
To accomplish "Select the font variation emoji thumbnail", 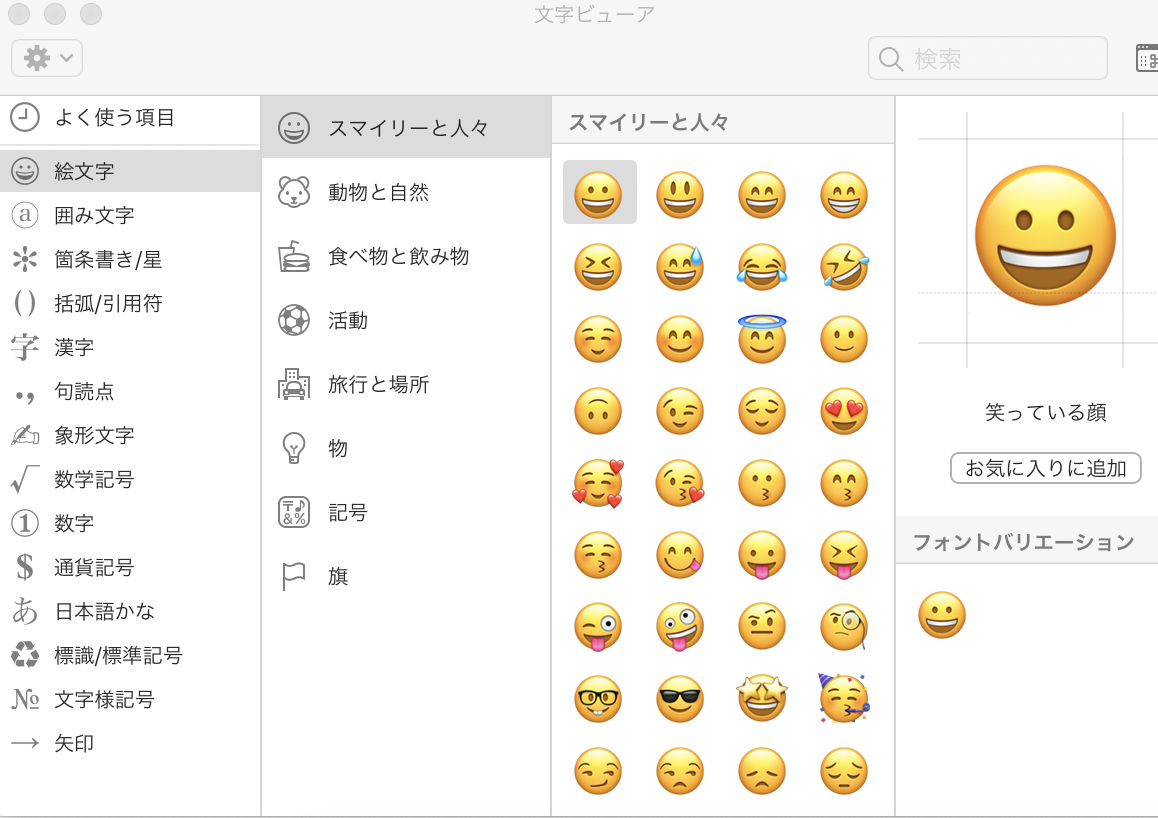I will (x=942, y=615).
